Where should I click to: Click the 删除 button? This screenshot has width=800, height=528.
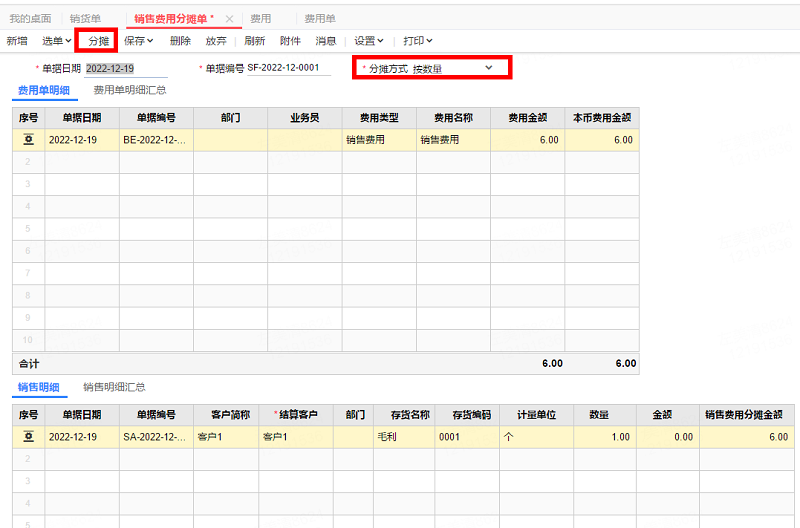point(180,41)
